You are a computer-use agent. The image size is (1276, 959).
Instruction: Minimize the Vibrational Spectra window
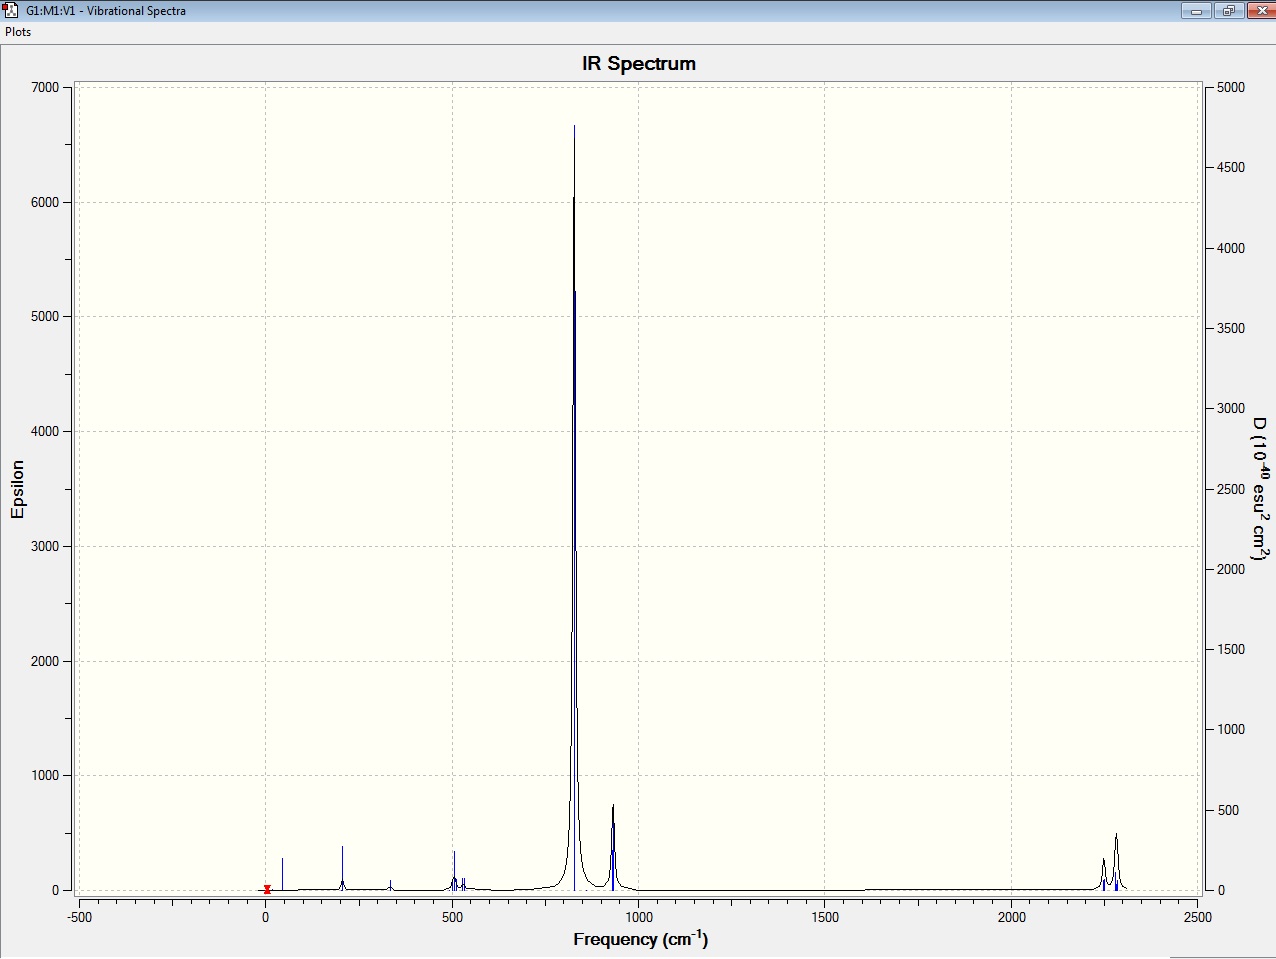click(1196, 11)
